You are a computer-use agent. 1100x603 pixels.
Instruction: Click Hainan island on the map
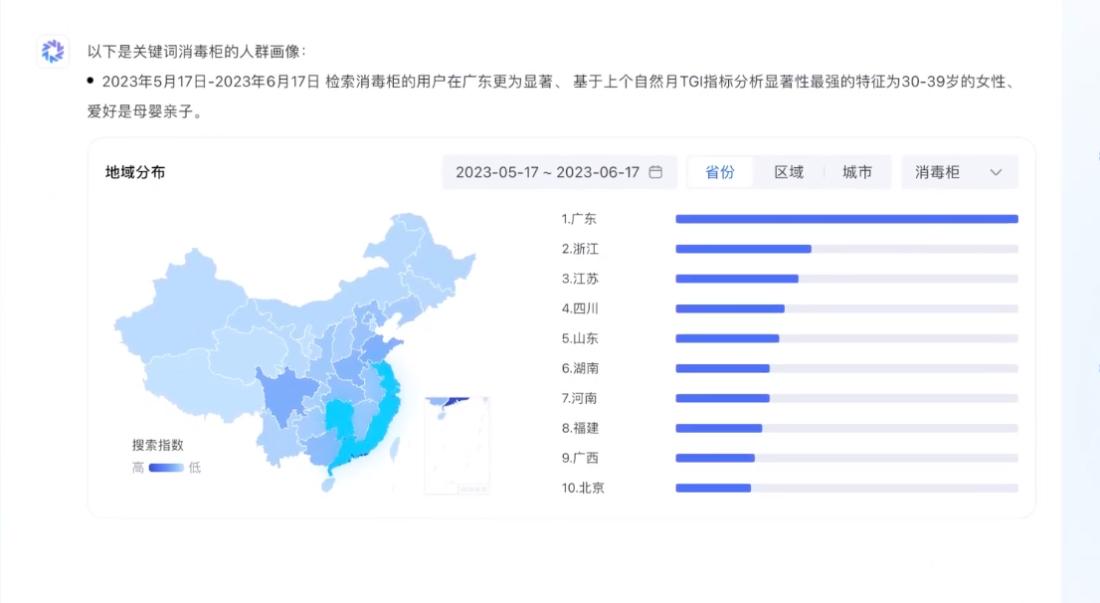328,485
